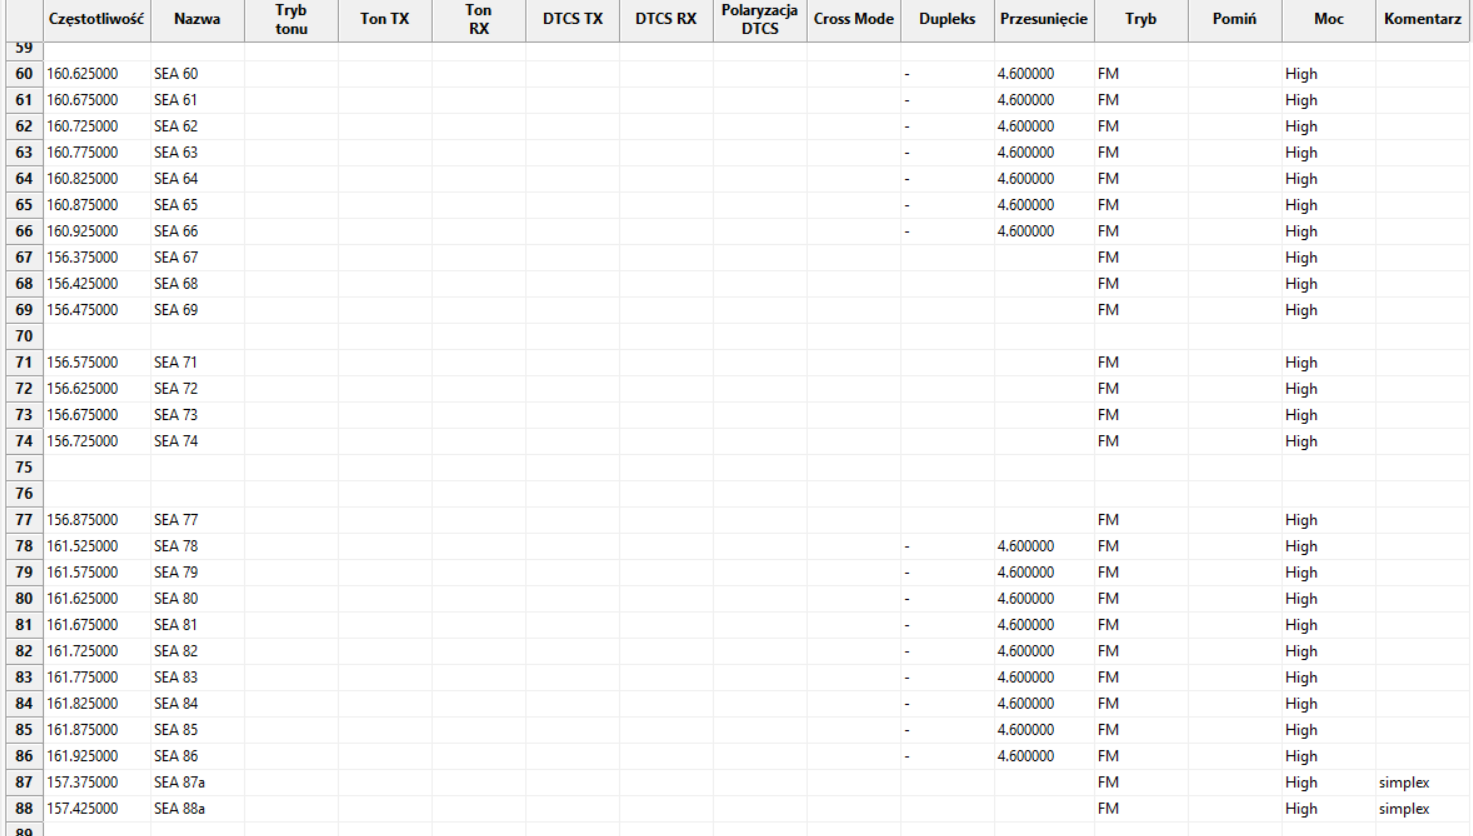Select row header number 60
The image size is (1473, 836).
coord(24,74)
